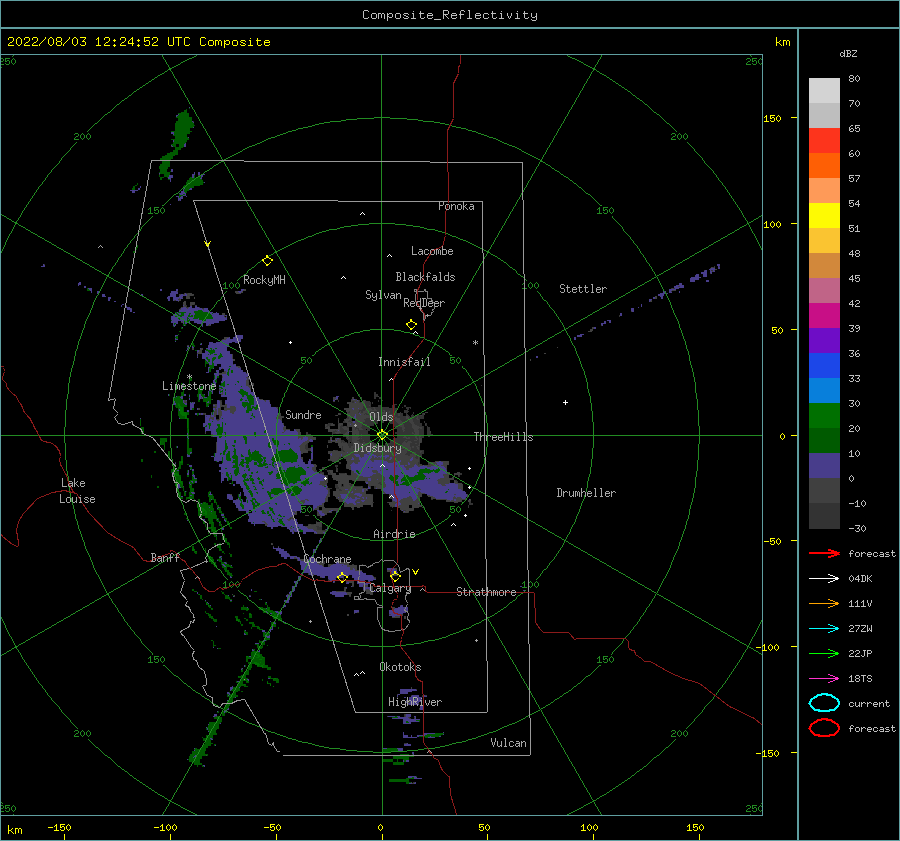Click the Vulcan city label
The width and height of the screenshot is (900, 841).
(509, 743)
